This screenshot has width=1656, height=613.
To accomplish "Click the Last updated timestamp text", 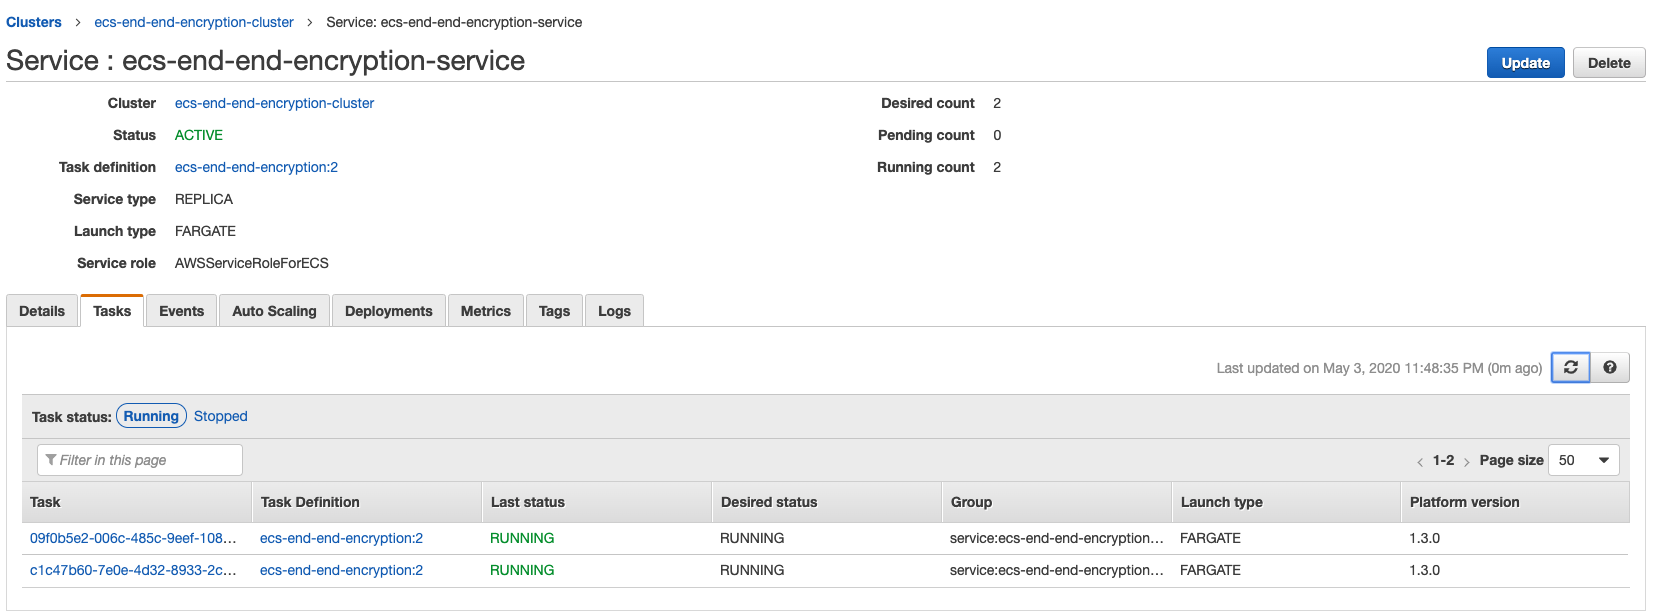I will (1379, 368).
